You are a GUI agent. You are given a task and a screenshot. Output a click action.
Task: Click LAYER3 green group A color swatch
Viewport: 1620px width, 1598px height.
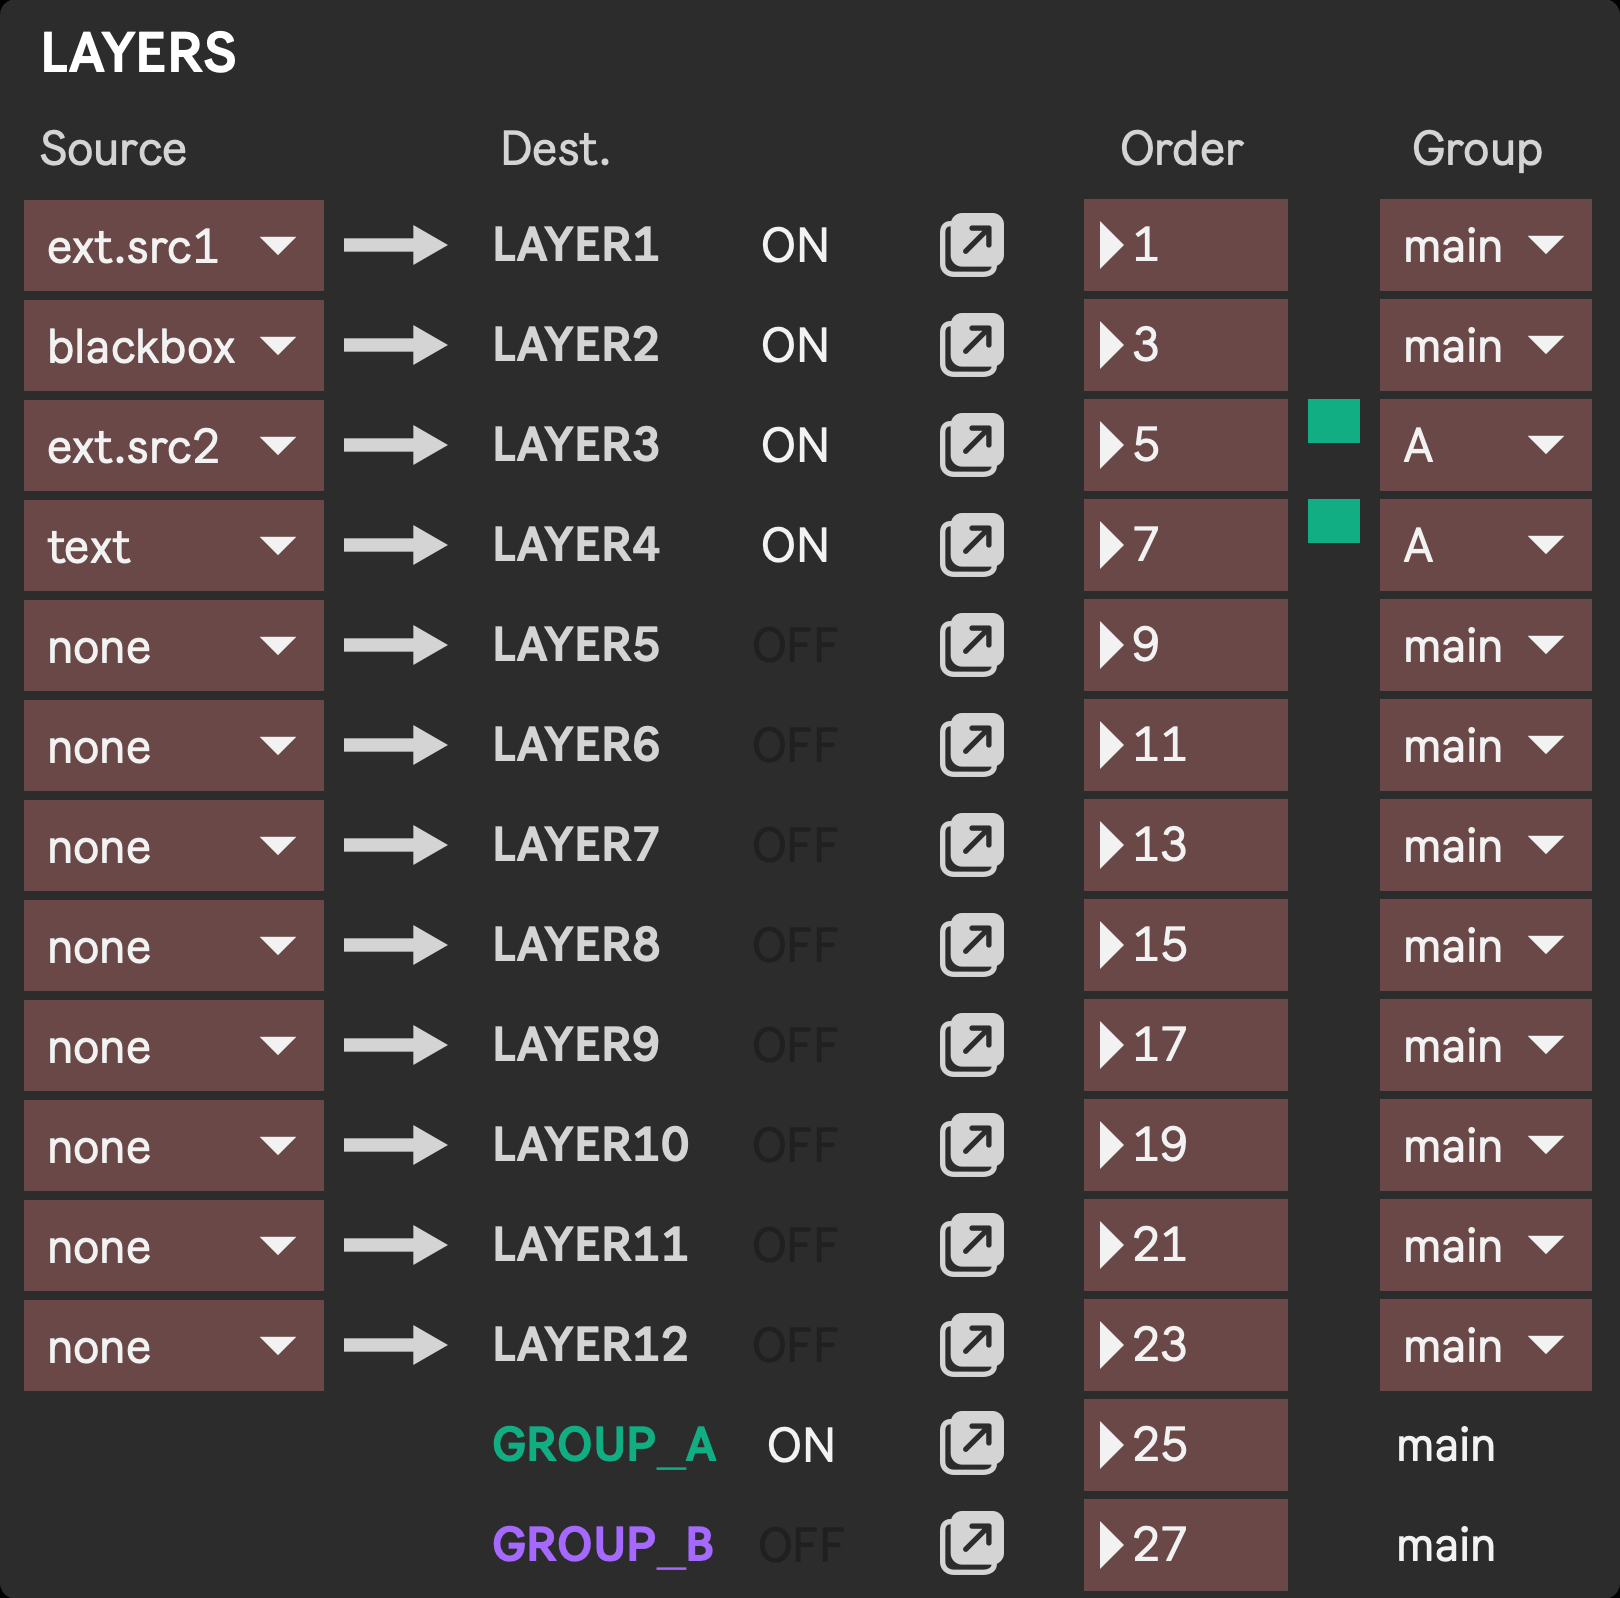[1334, 421]
